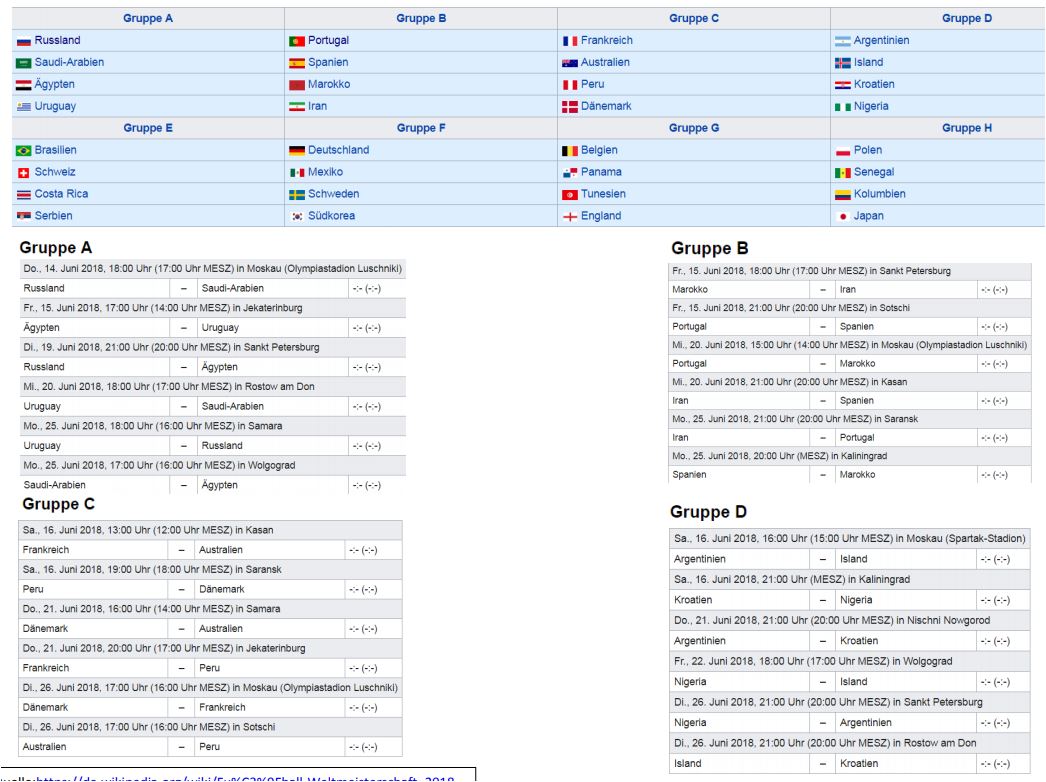
Task: Open the Kroatien link in Gruppe D table
Action: [x=874, y=84]
